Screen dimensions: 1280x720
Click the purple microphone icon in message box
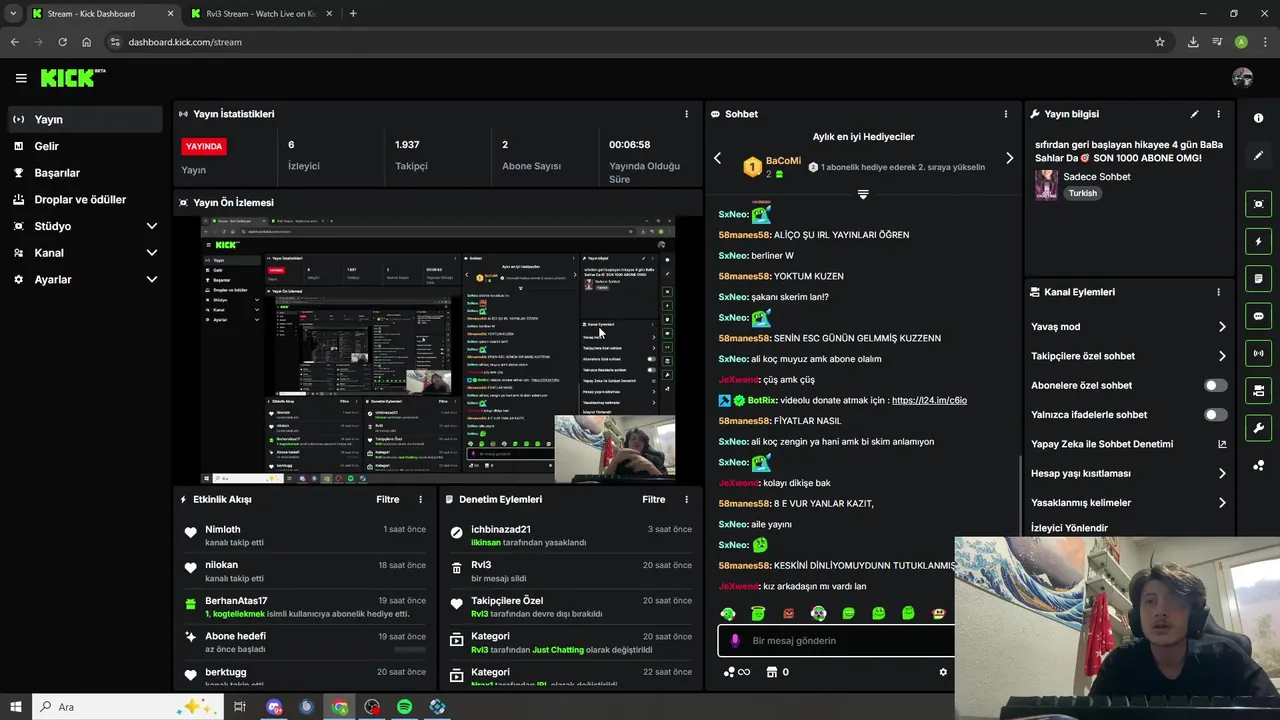[x=735, y=640]
